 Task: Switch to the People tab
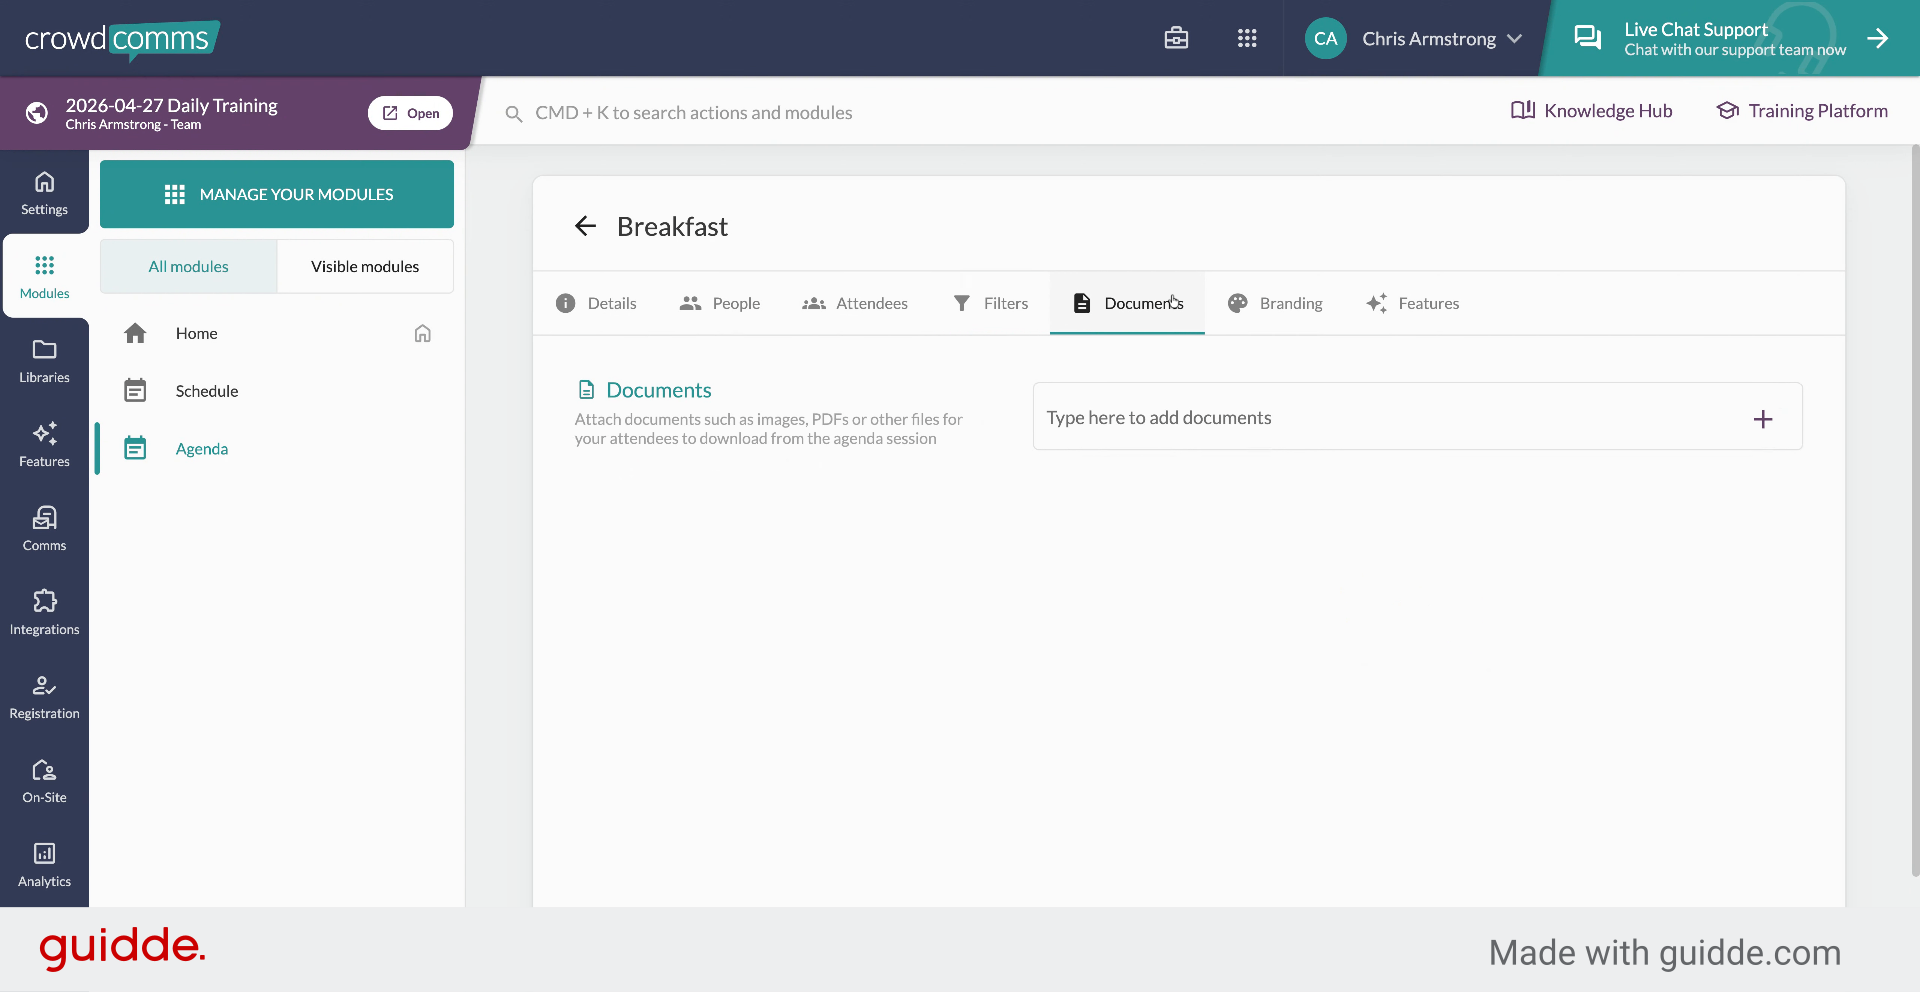(720, 303)
